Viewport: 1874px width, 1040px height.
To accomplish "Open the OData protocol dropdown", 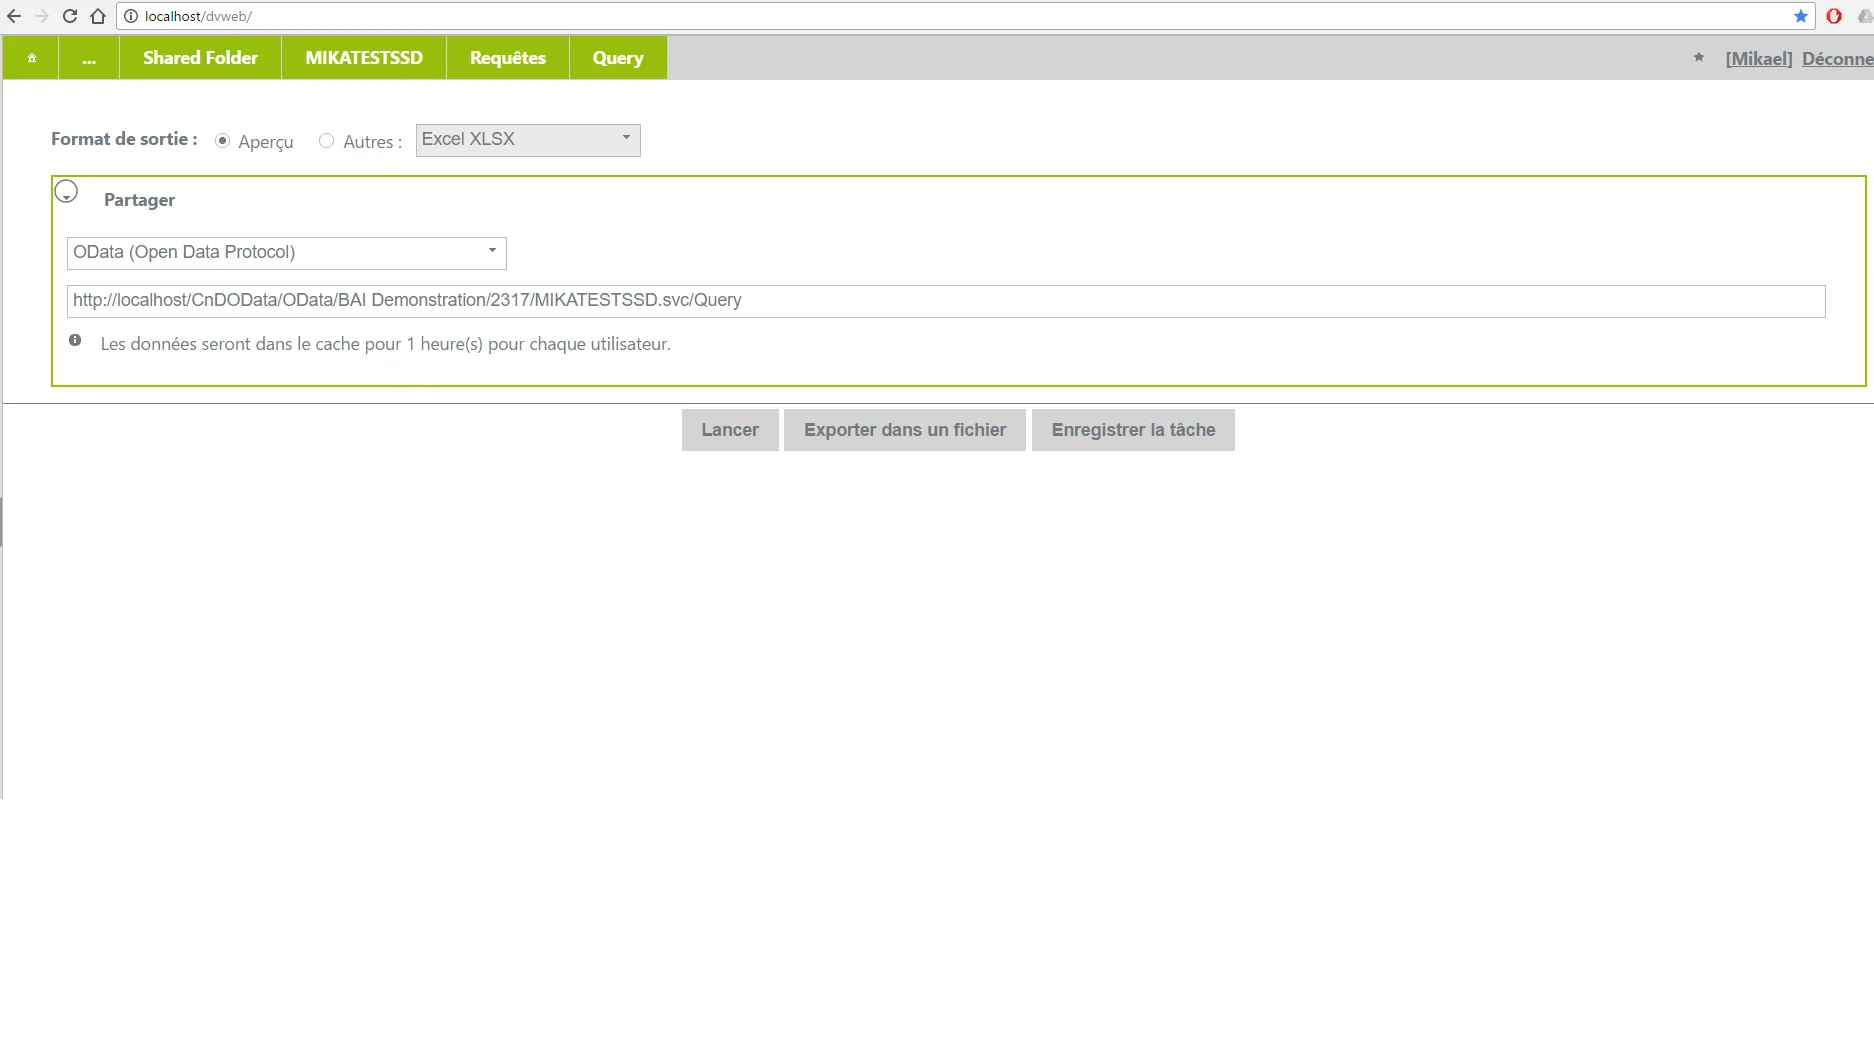I will [287, 253].
